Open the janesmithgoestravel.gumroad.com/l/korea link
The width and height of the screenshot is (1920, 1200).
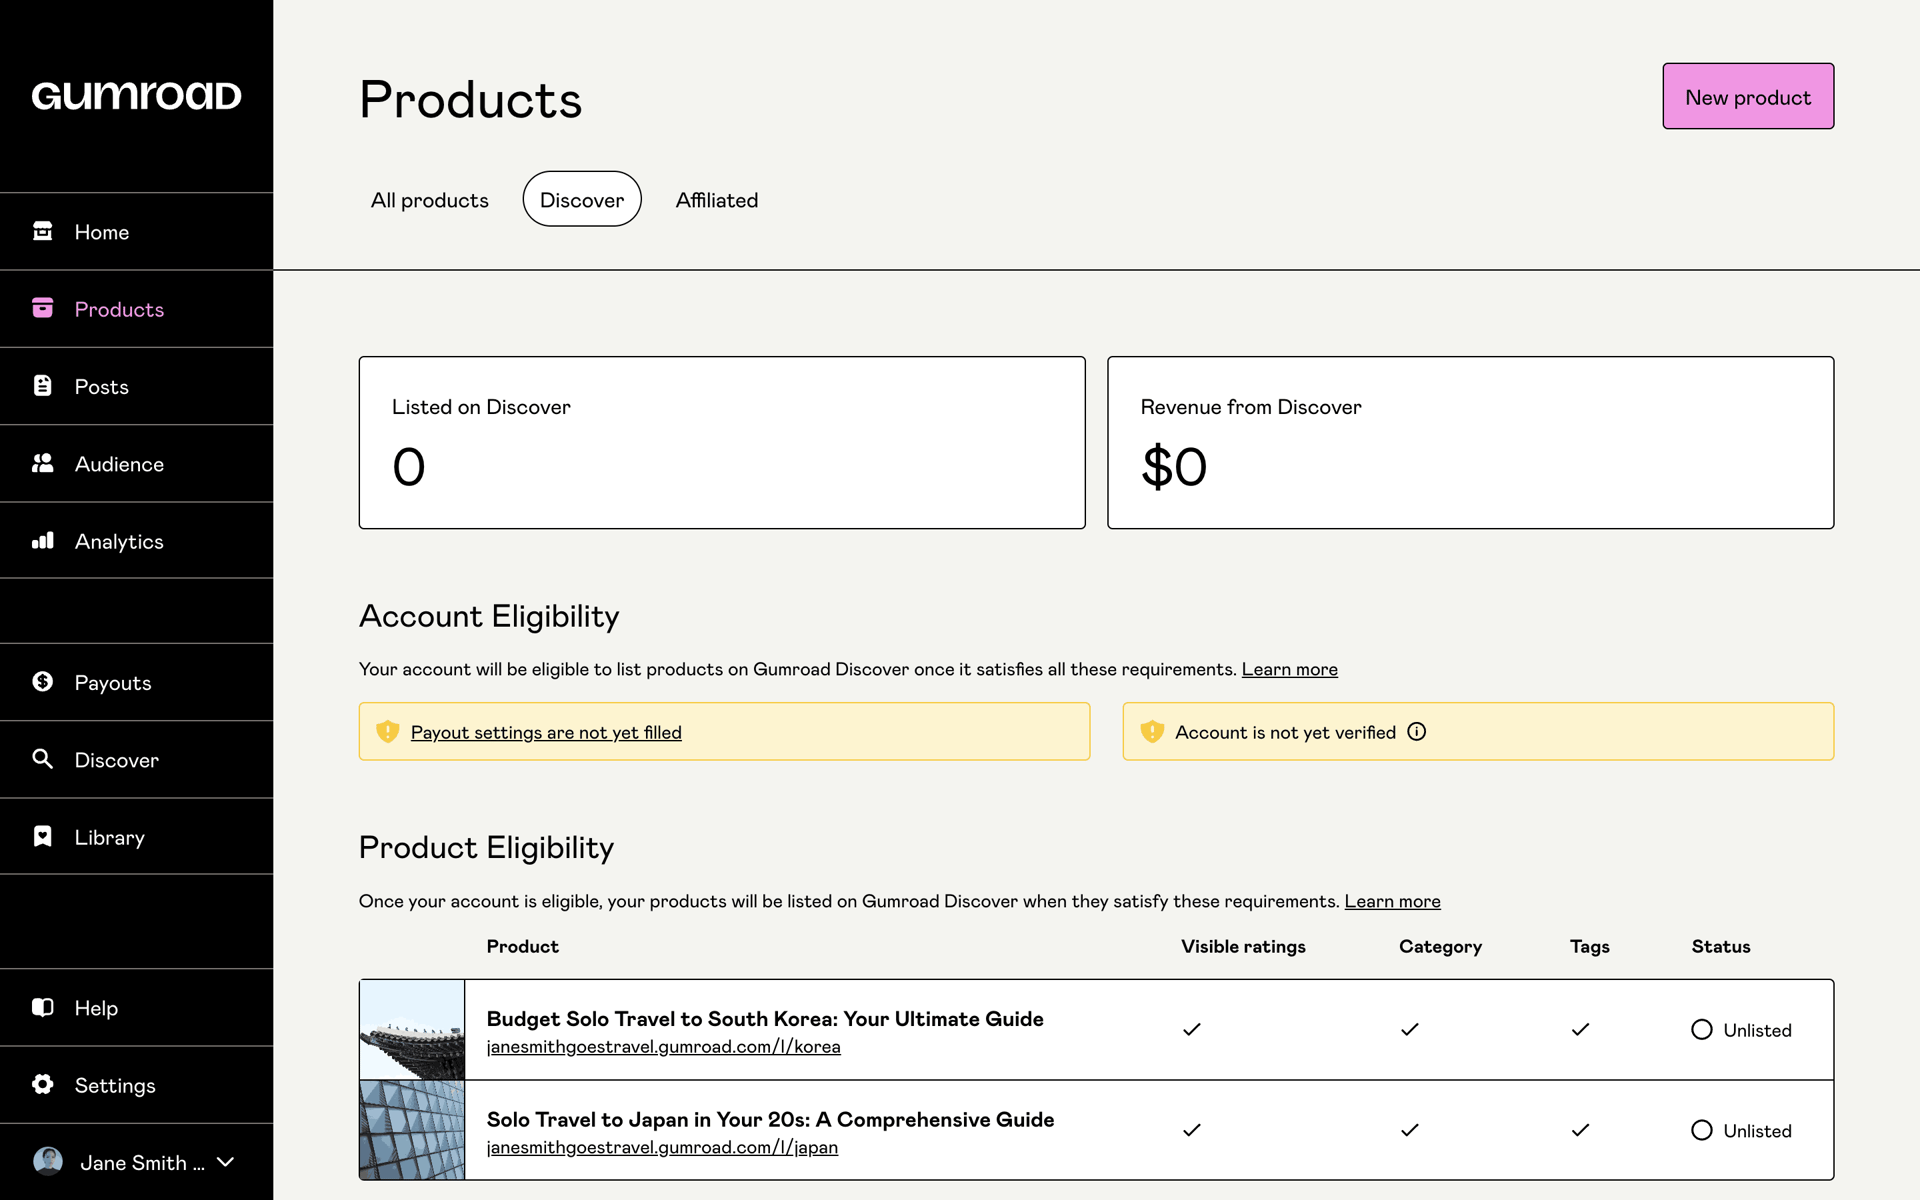(x=664, y=1047)
